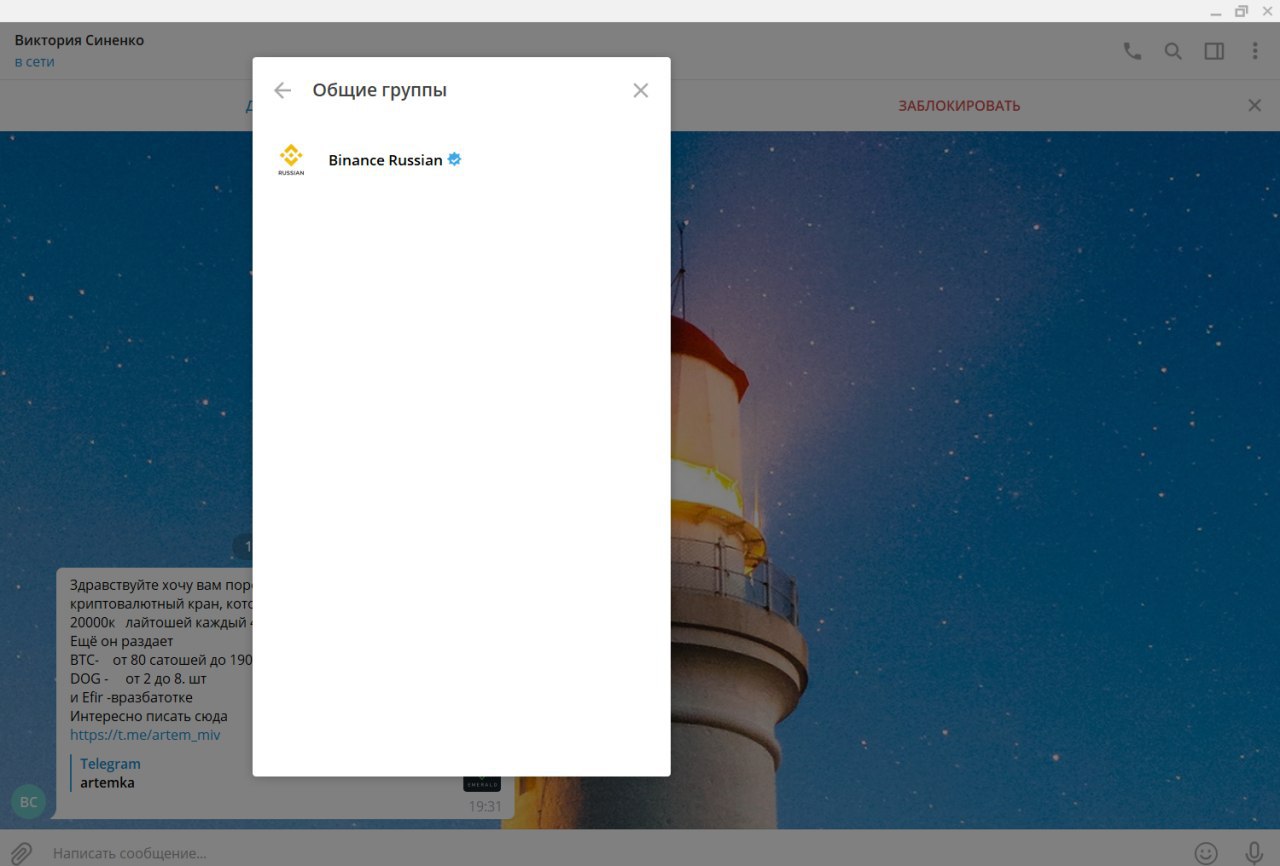Close the Telegram window
1280x866 pixels.
coord(1267,11)
